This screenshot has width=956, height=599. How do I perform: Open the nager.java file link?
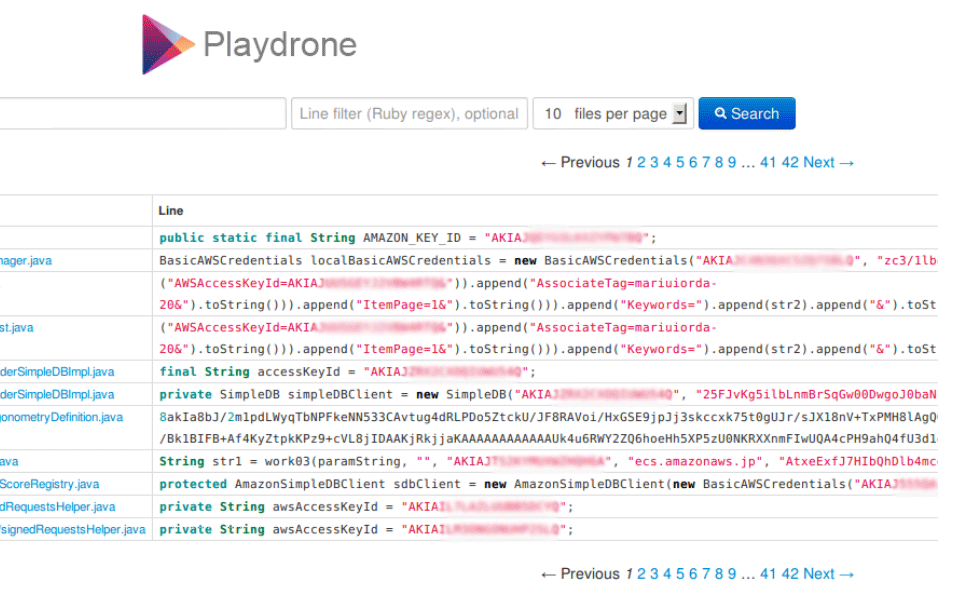26,261
